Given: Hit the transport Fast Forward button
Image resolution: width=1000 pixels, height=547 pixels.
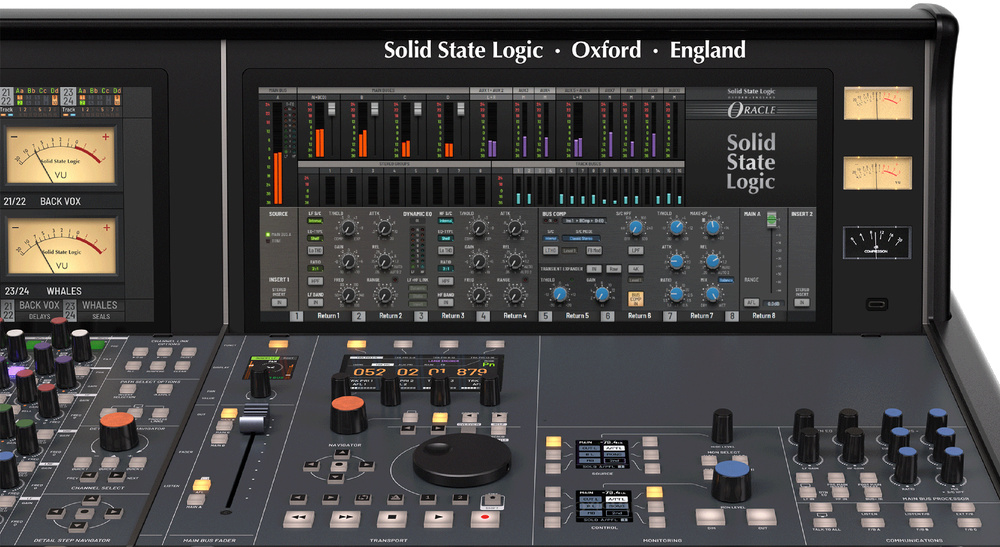Looking at the screenshot, I should pyautogui.click(x=345, y=518).
